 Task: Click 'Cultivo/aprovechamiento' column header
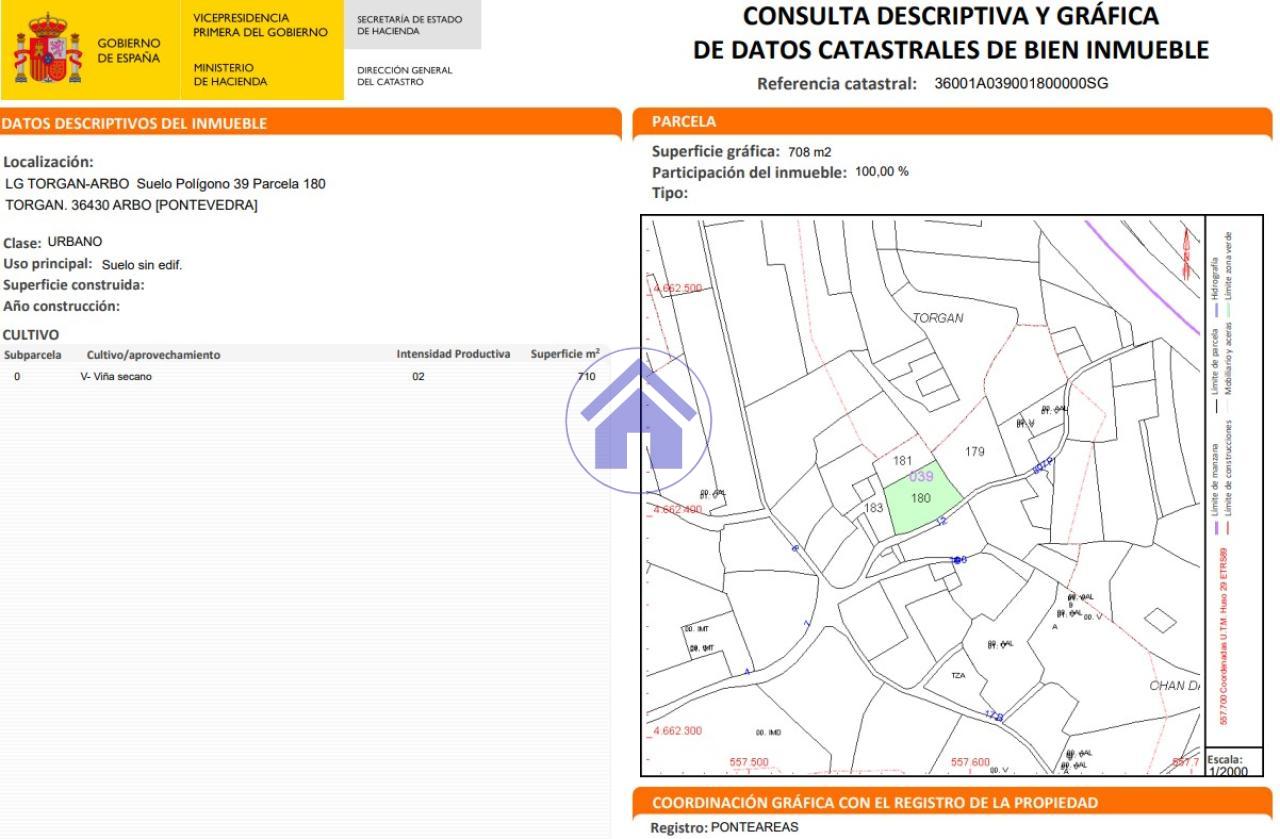pos(153,355)
